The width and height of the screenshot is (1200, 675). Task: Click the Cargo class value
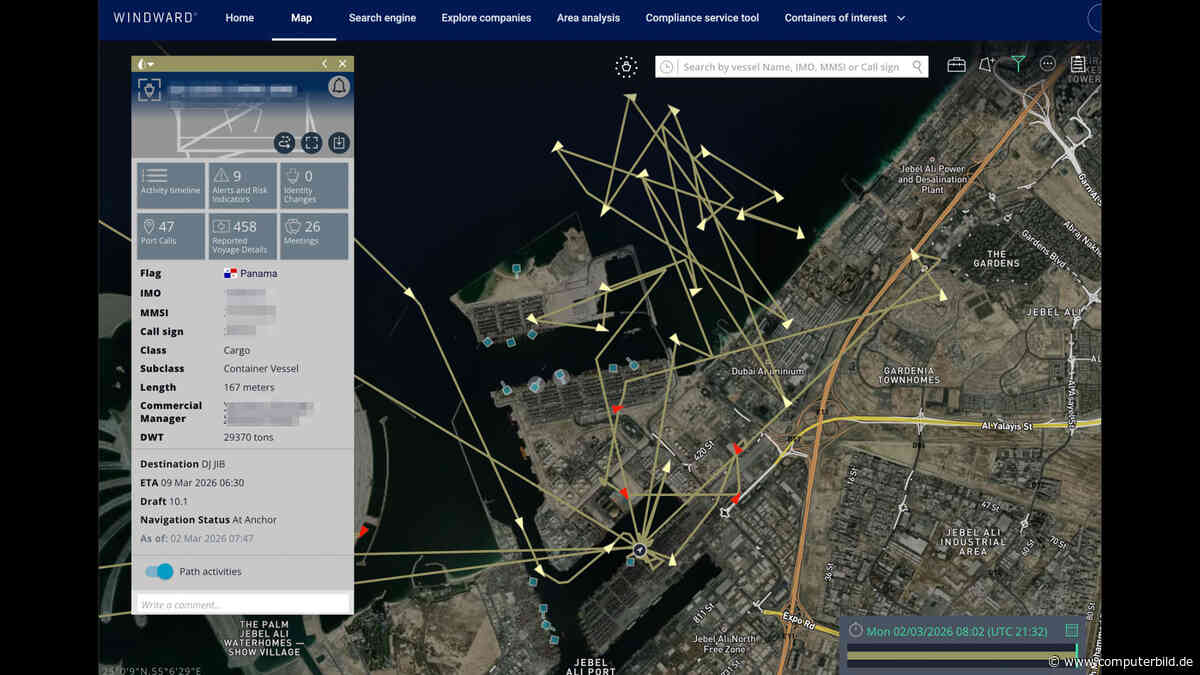tap(237, 350)
